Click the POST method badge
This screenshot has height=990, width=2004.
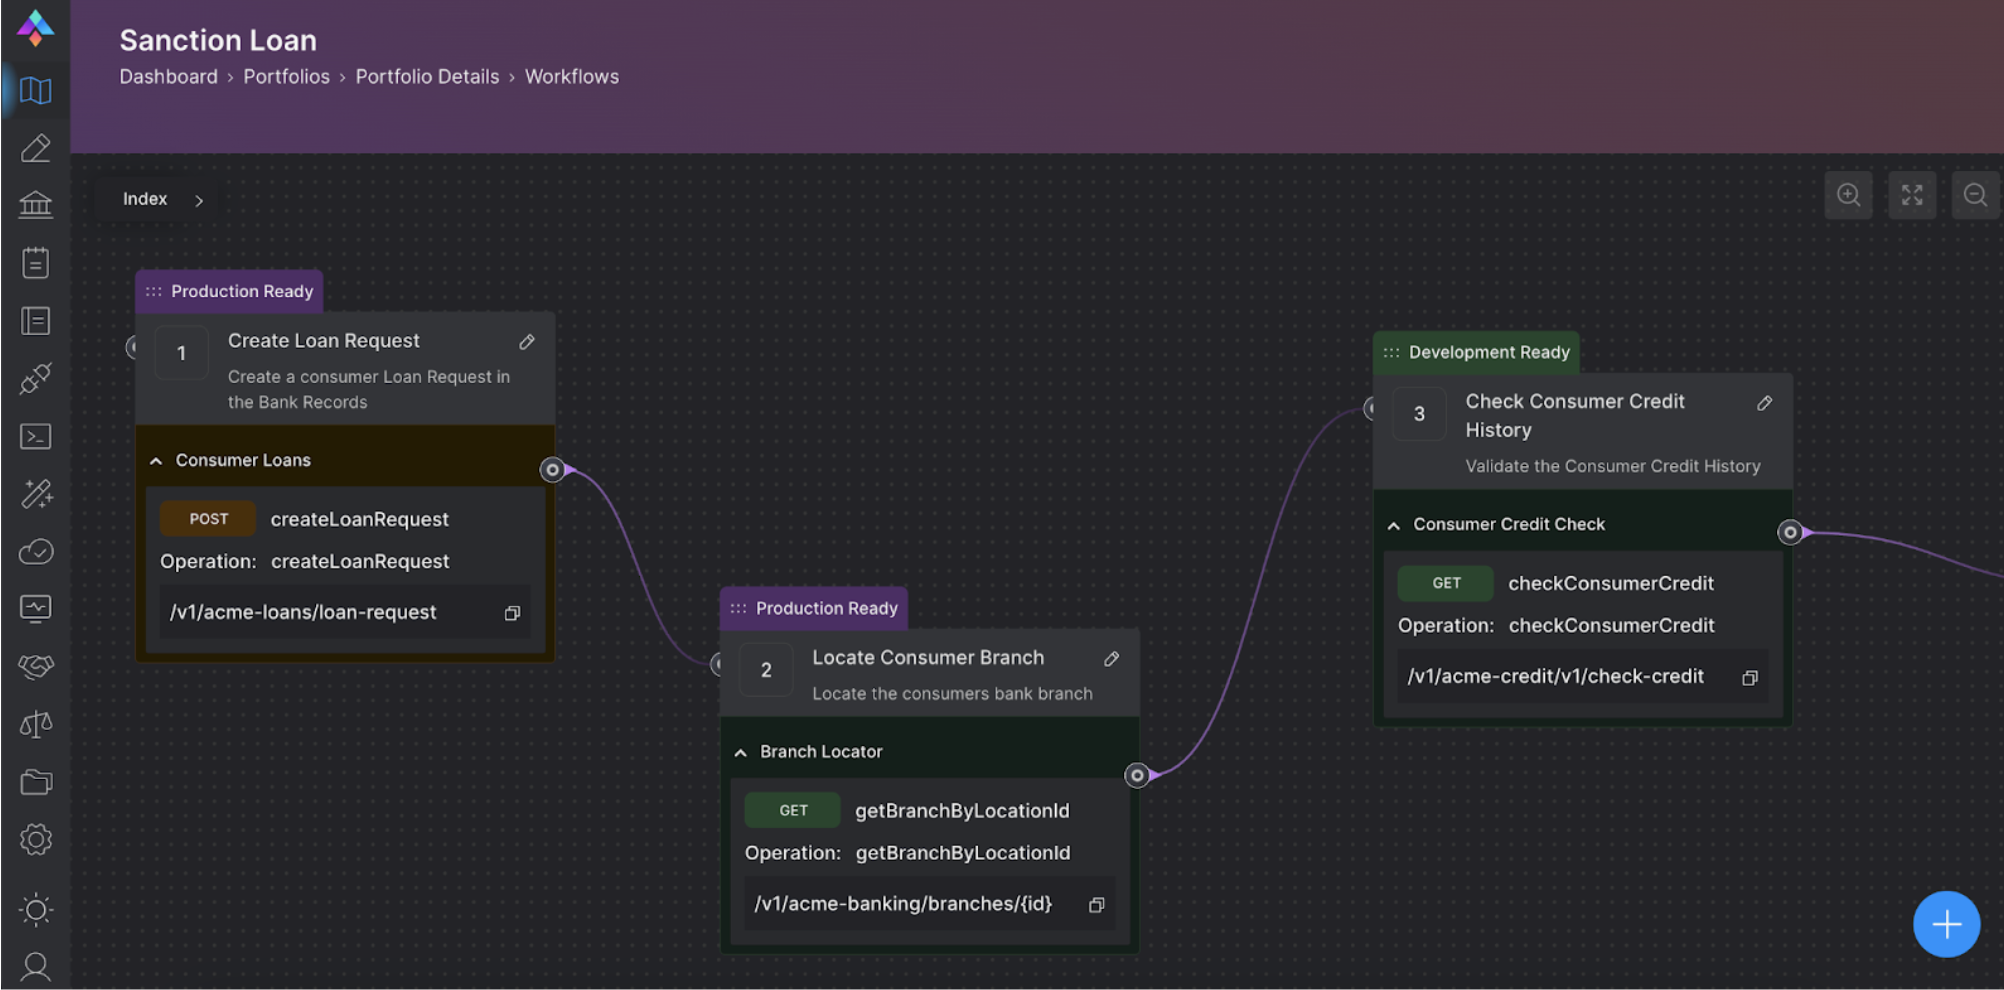click(x=208, y=519)
